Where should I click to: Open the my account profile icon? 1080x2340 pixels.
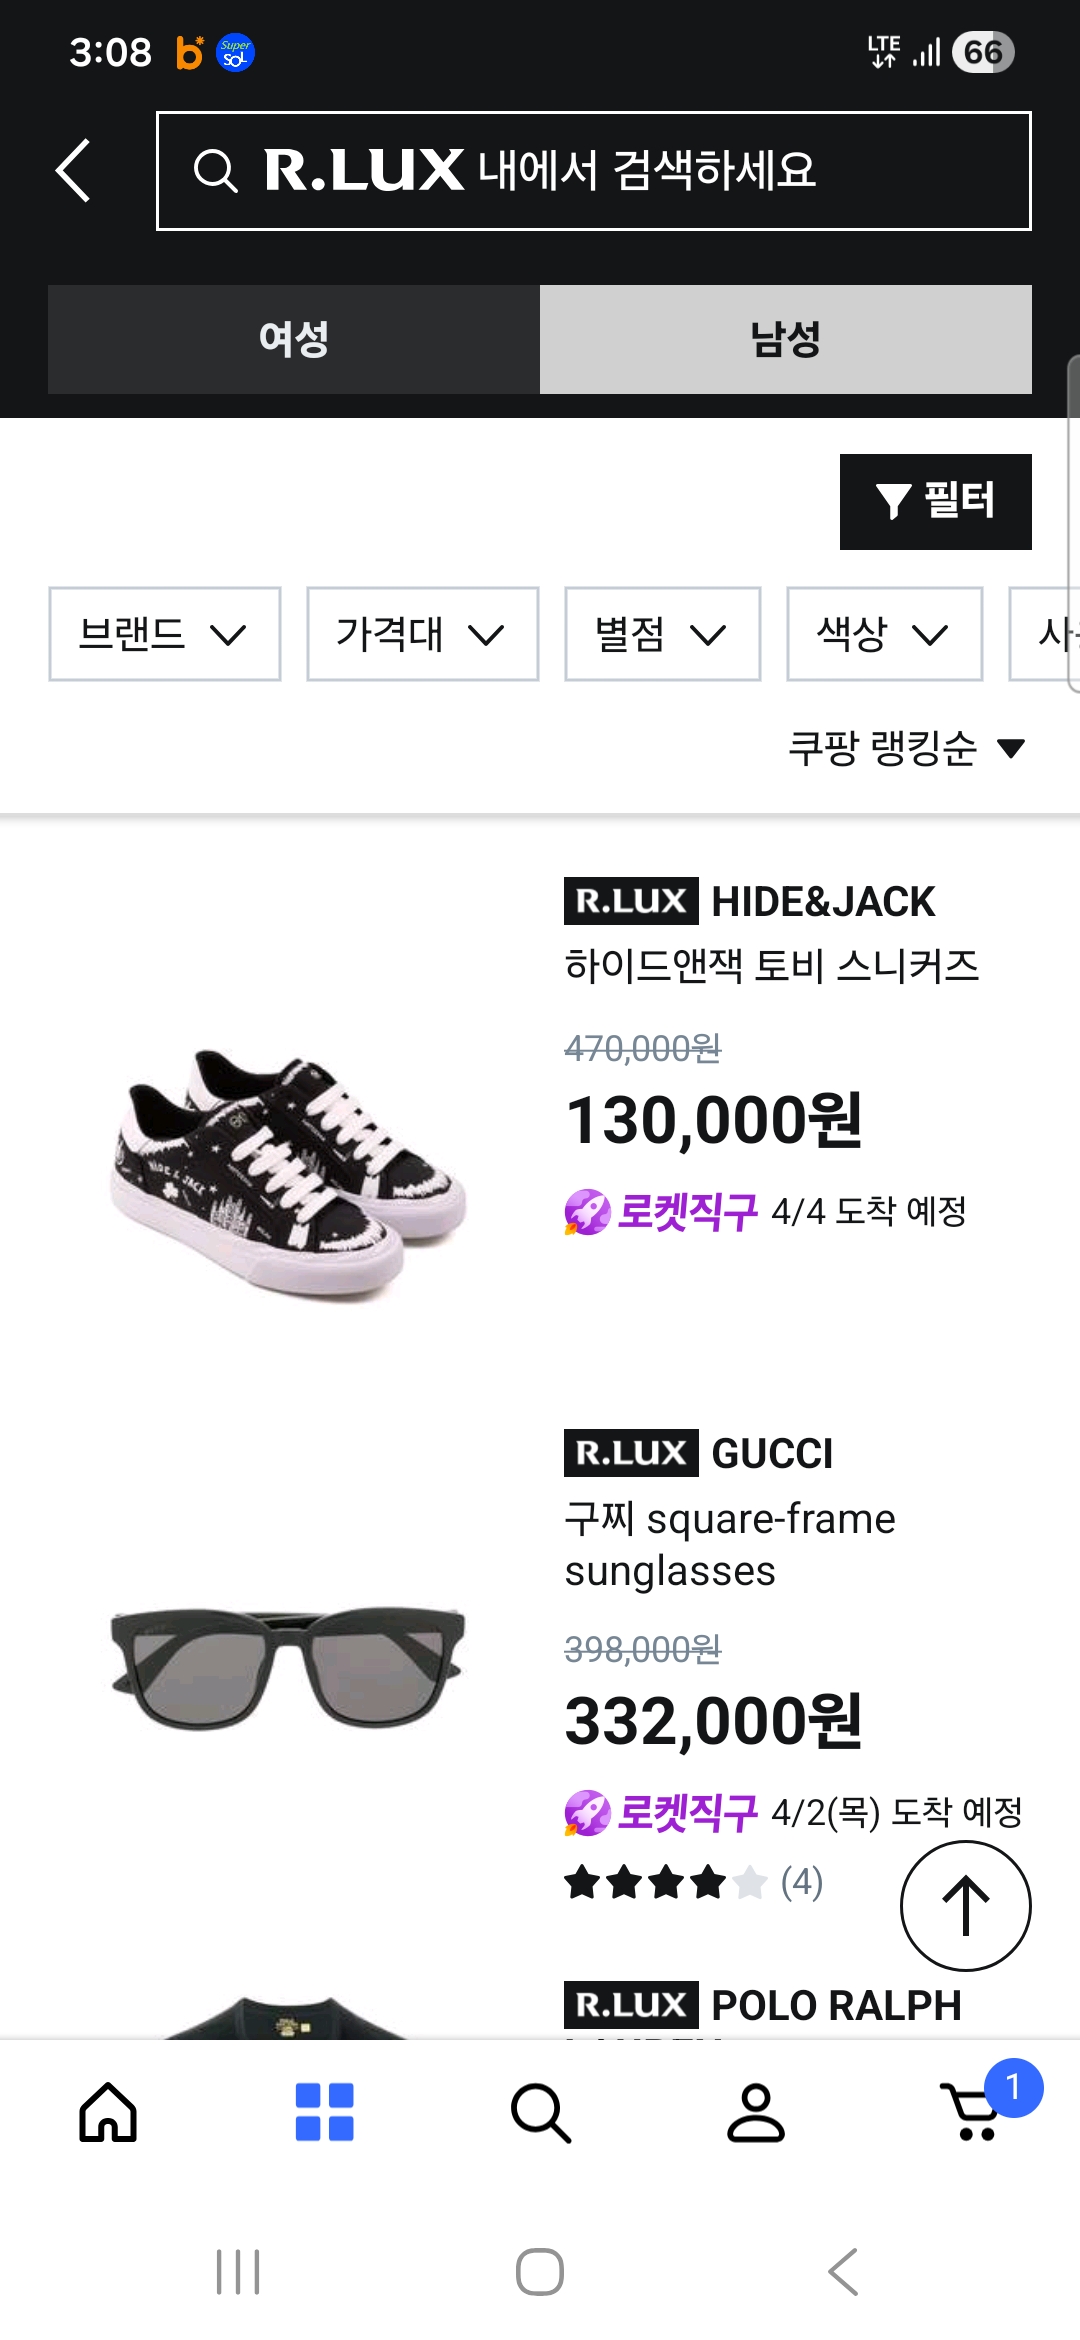pyautogui.click(x=756, y=2112)
